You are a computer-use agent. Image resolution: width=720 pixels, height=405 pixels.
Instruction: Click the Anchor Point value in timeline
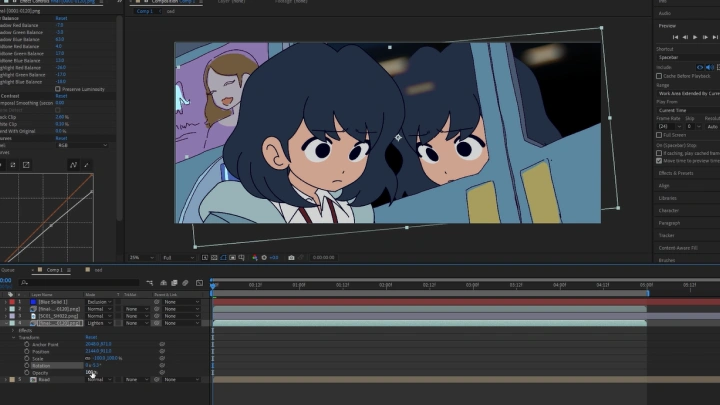(98, 344)
